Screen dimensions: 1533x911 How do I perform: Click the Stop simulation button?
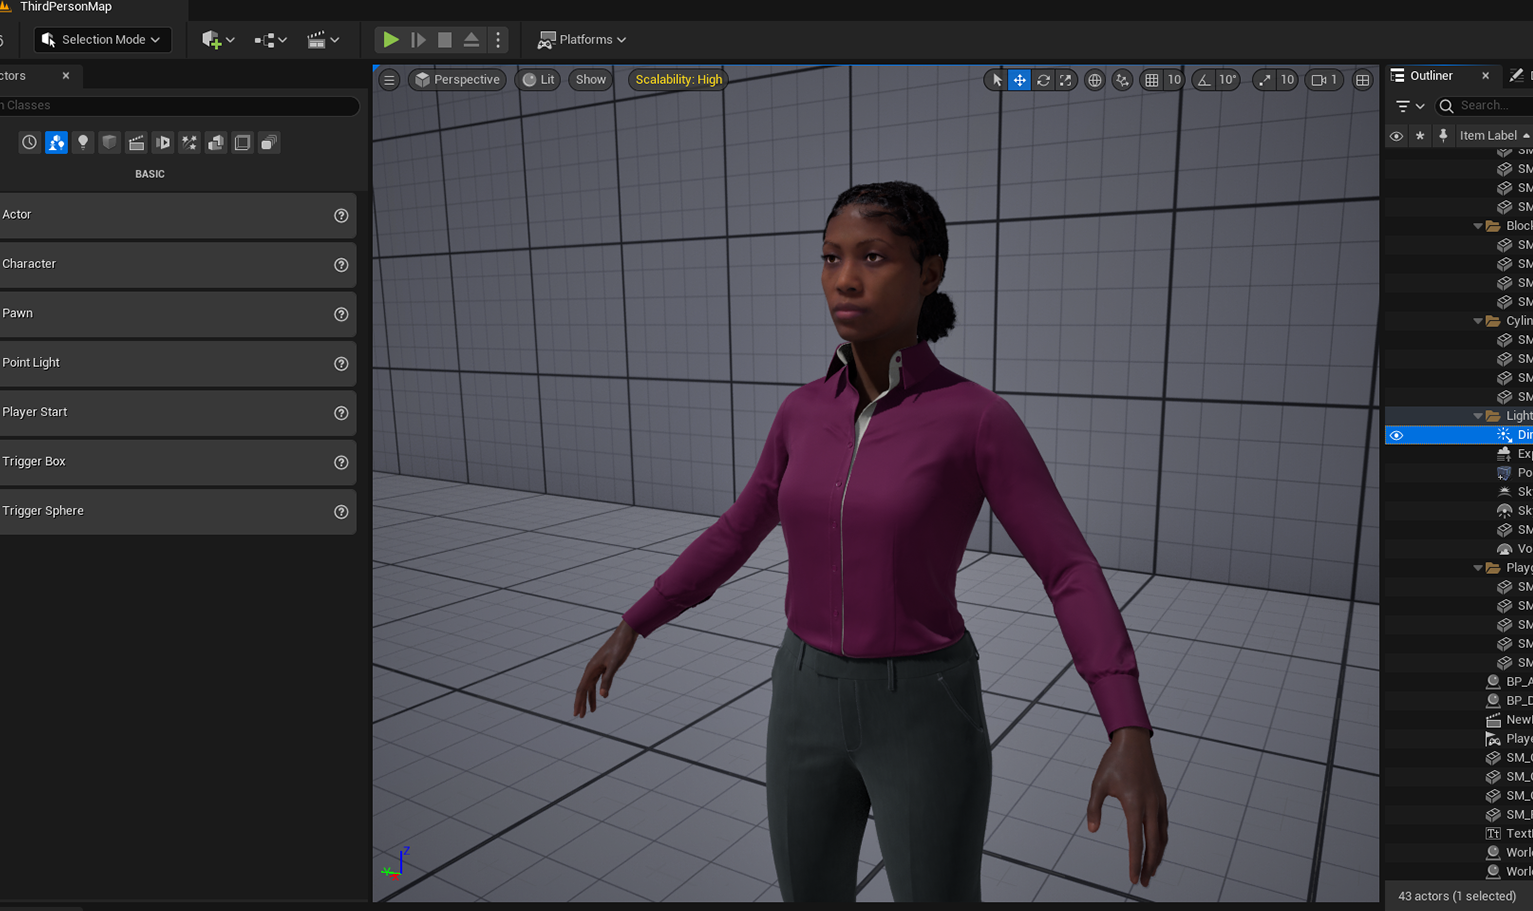click(445, 40)
